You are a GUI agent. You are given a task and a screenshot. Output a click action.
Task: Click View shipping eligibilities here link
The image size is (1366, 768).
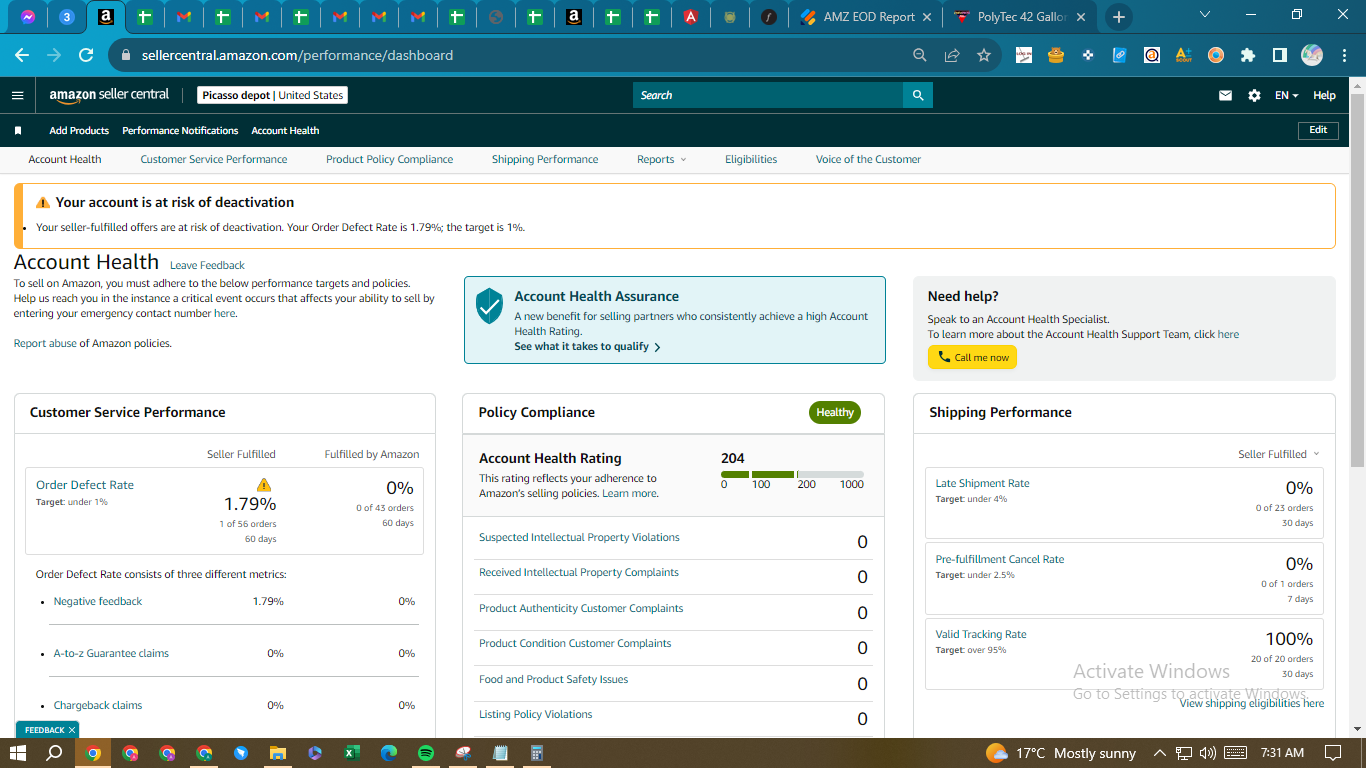(x=1251, y=704)
